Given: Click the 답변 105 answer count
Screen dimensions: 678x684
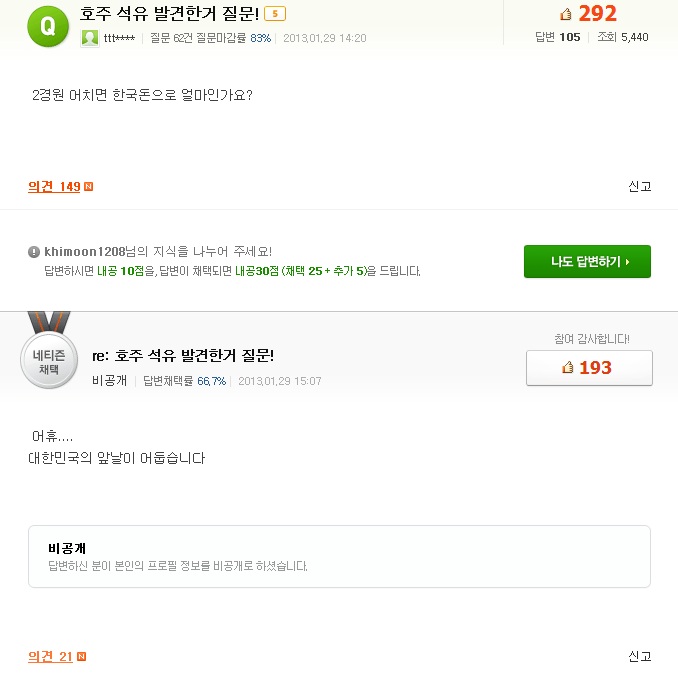Looking at the screenshot, I should coord(559,37).
